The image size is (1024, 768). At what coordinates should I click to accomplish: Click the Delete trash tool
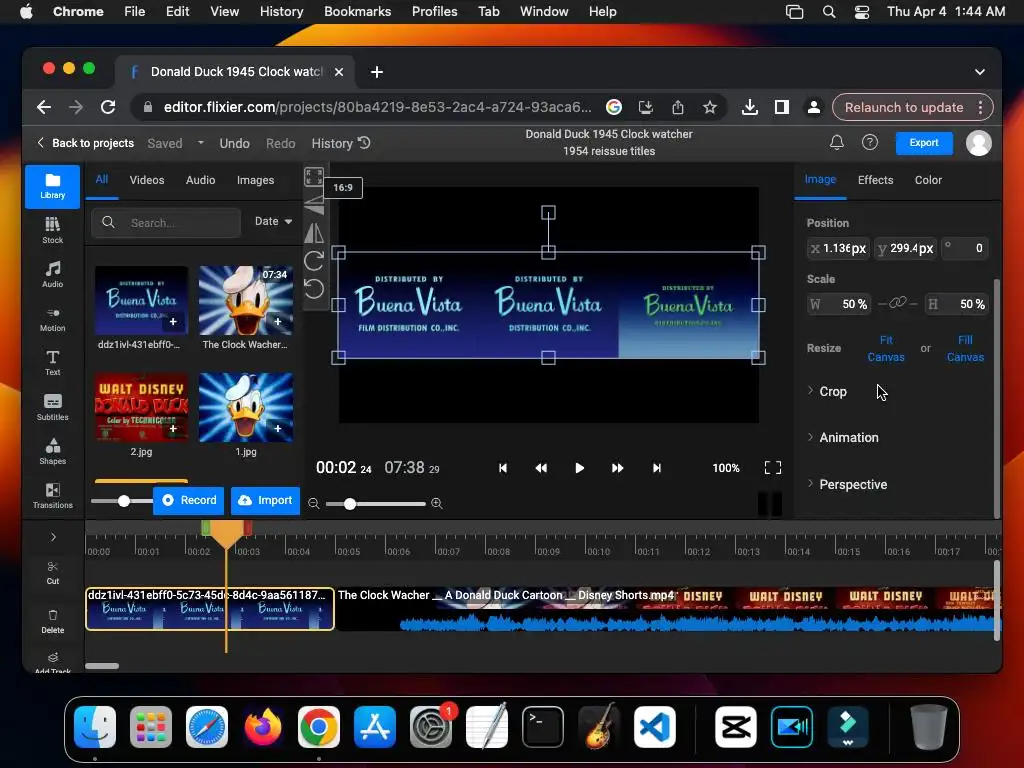(x=52, y=621)
